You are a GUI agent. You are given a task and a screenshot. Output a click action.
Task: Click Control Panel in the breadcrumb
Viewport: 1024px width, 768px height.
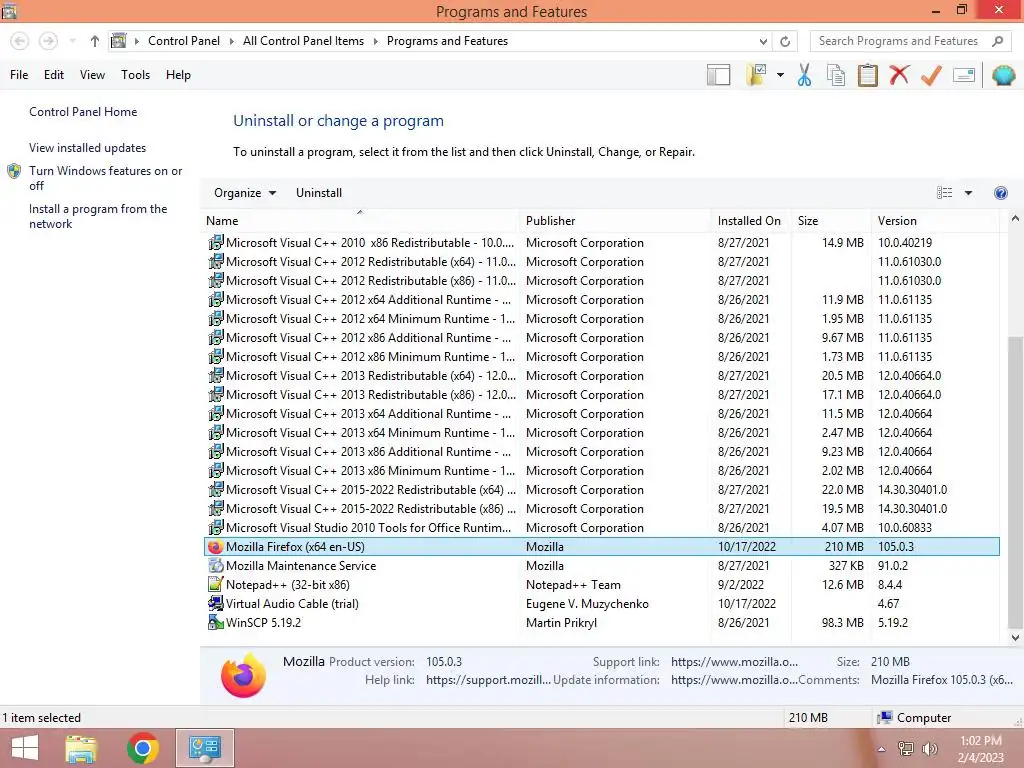pyautogui.click(x=184, y=40)
